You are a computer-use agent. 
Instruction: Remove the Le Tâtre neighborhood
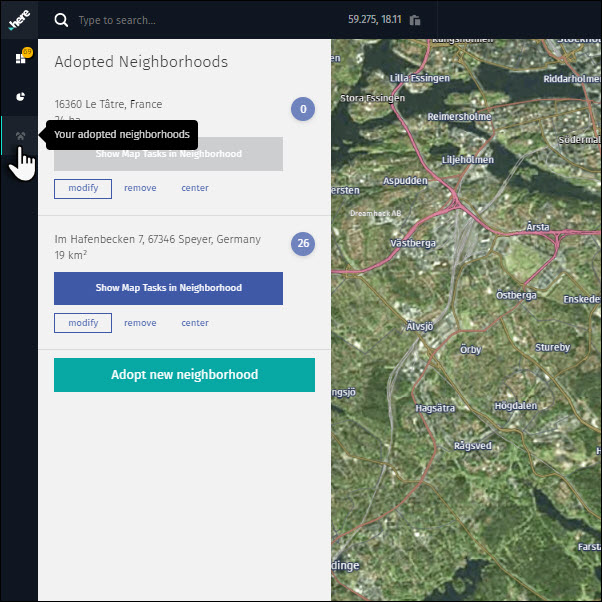tap(140, 188)
